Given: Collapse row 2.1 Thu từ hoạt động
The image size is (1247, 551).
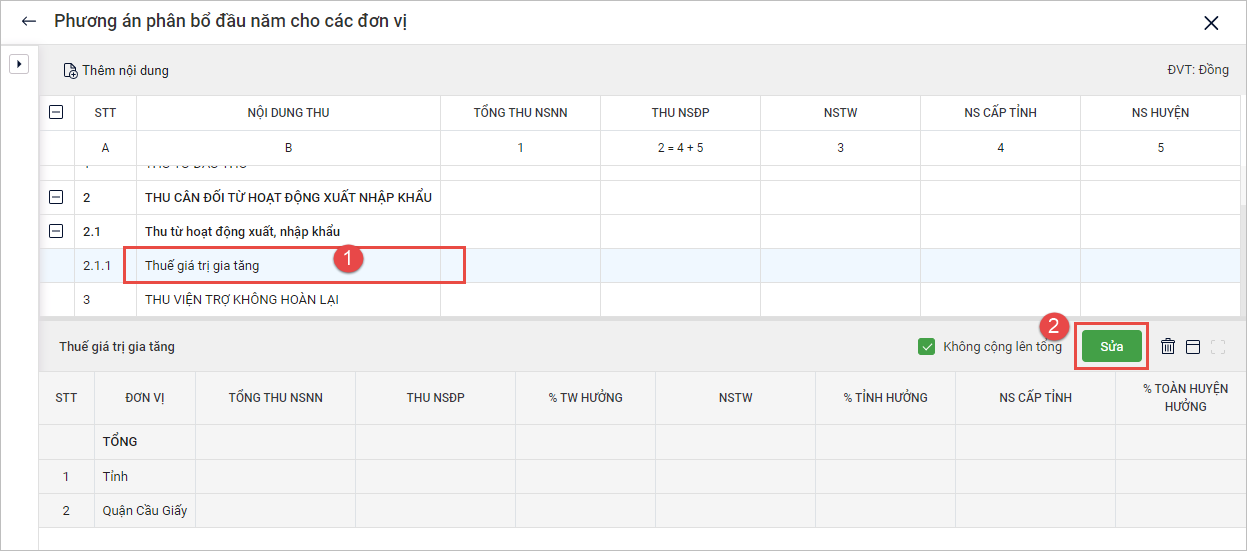Looking at the screenshot, I should click(57, 231).
